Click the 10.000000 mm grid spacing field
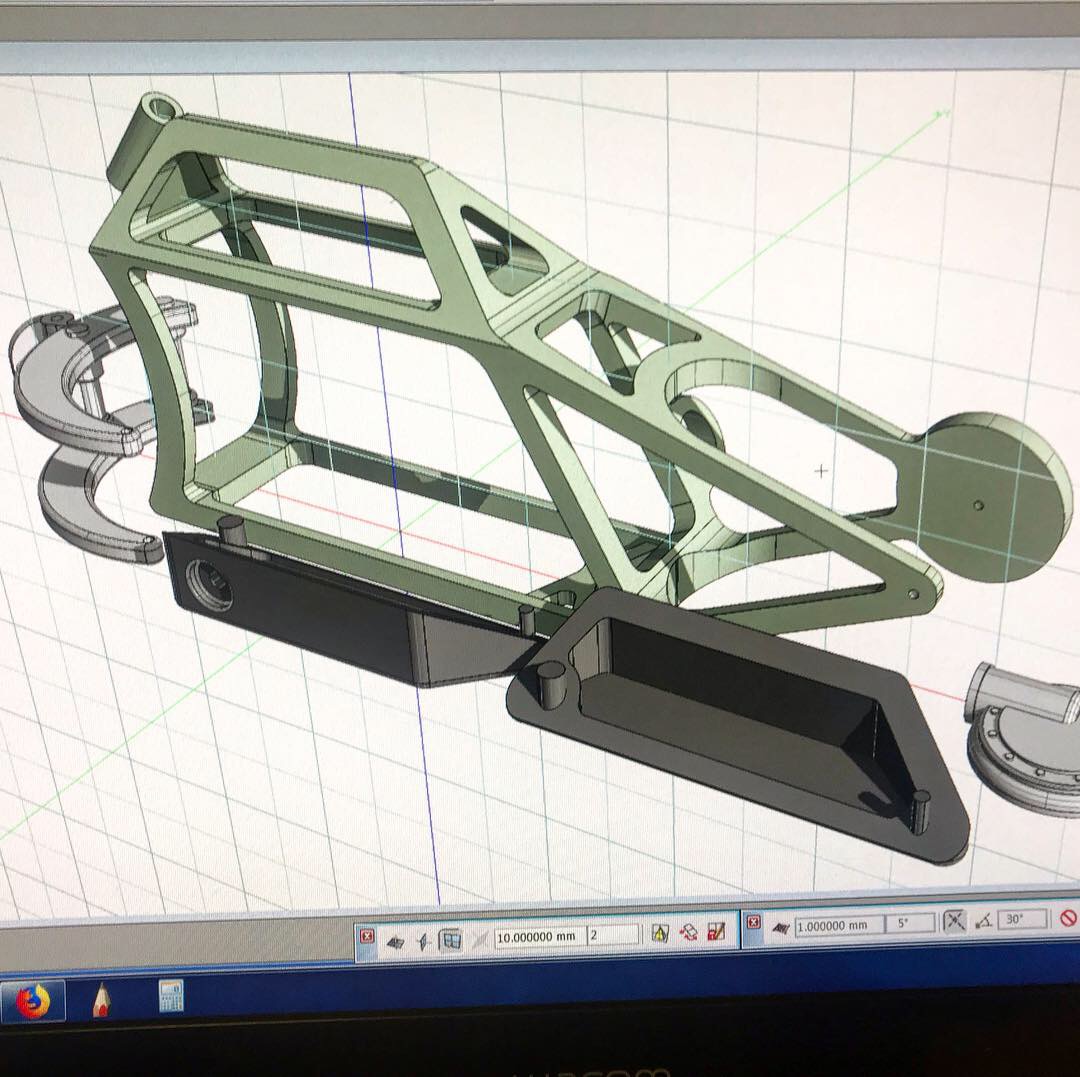The width and height of the screenshot is (1080, 1077). [x=537, y=936]
